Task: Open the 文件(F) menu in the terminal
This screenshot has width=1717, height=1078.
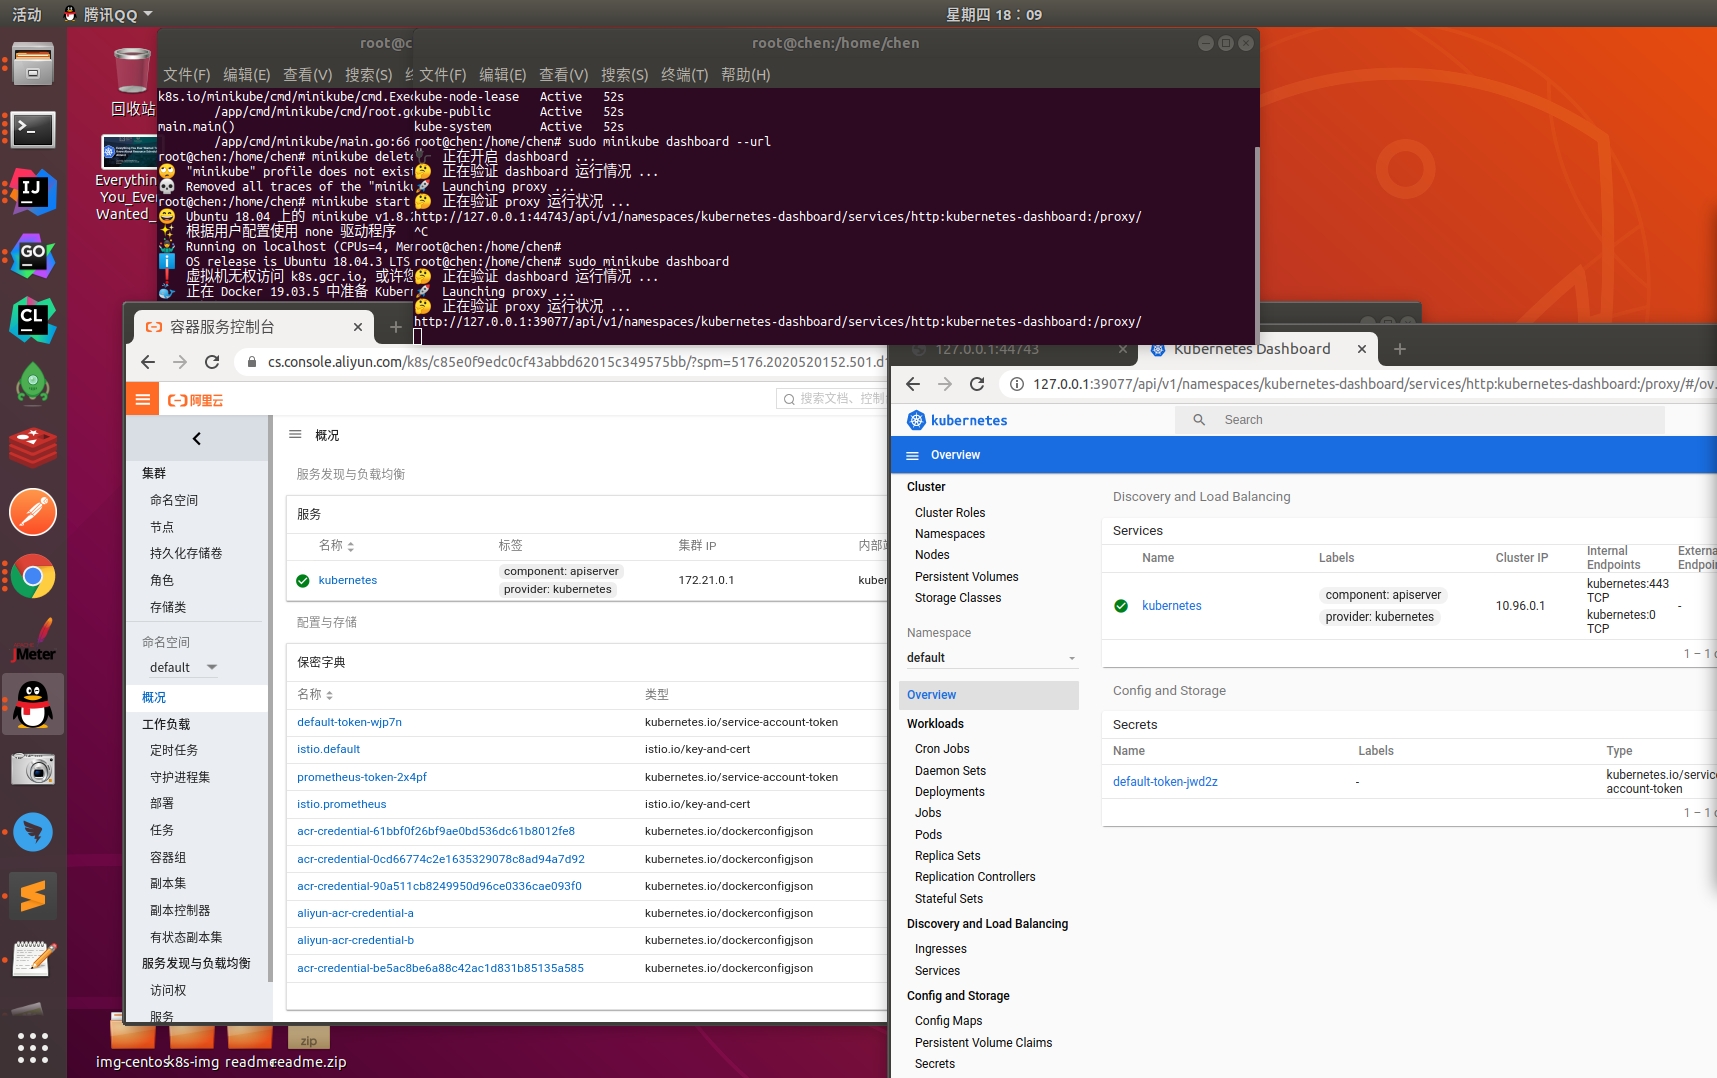Action: 442,75
